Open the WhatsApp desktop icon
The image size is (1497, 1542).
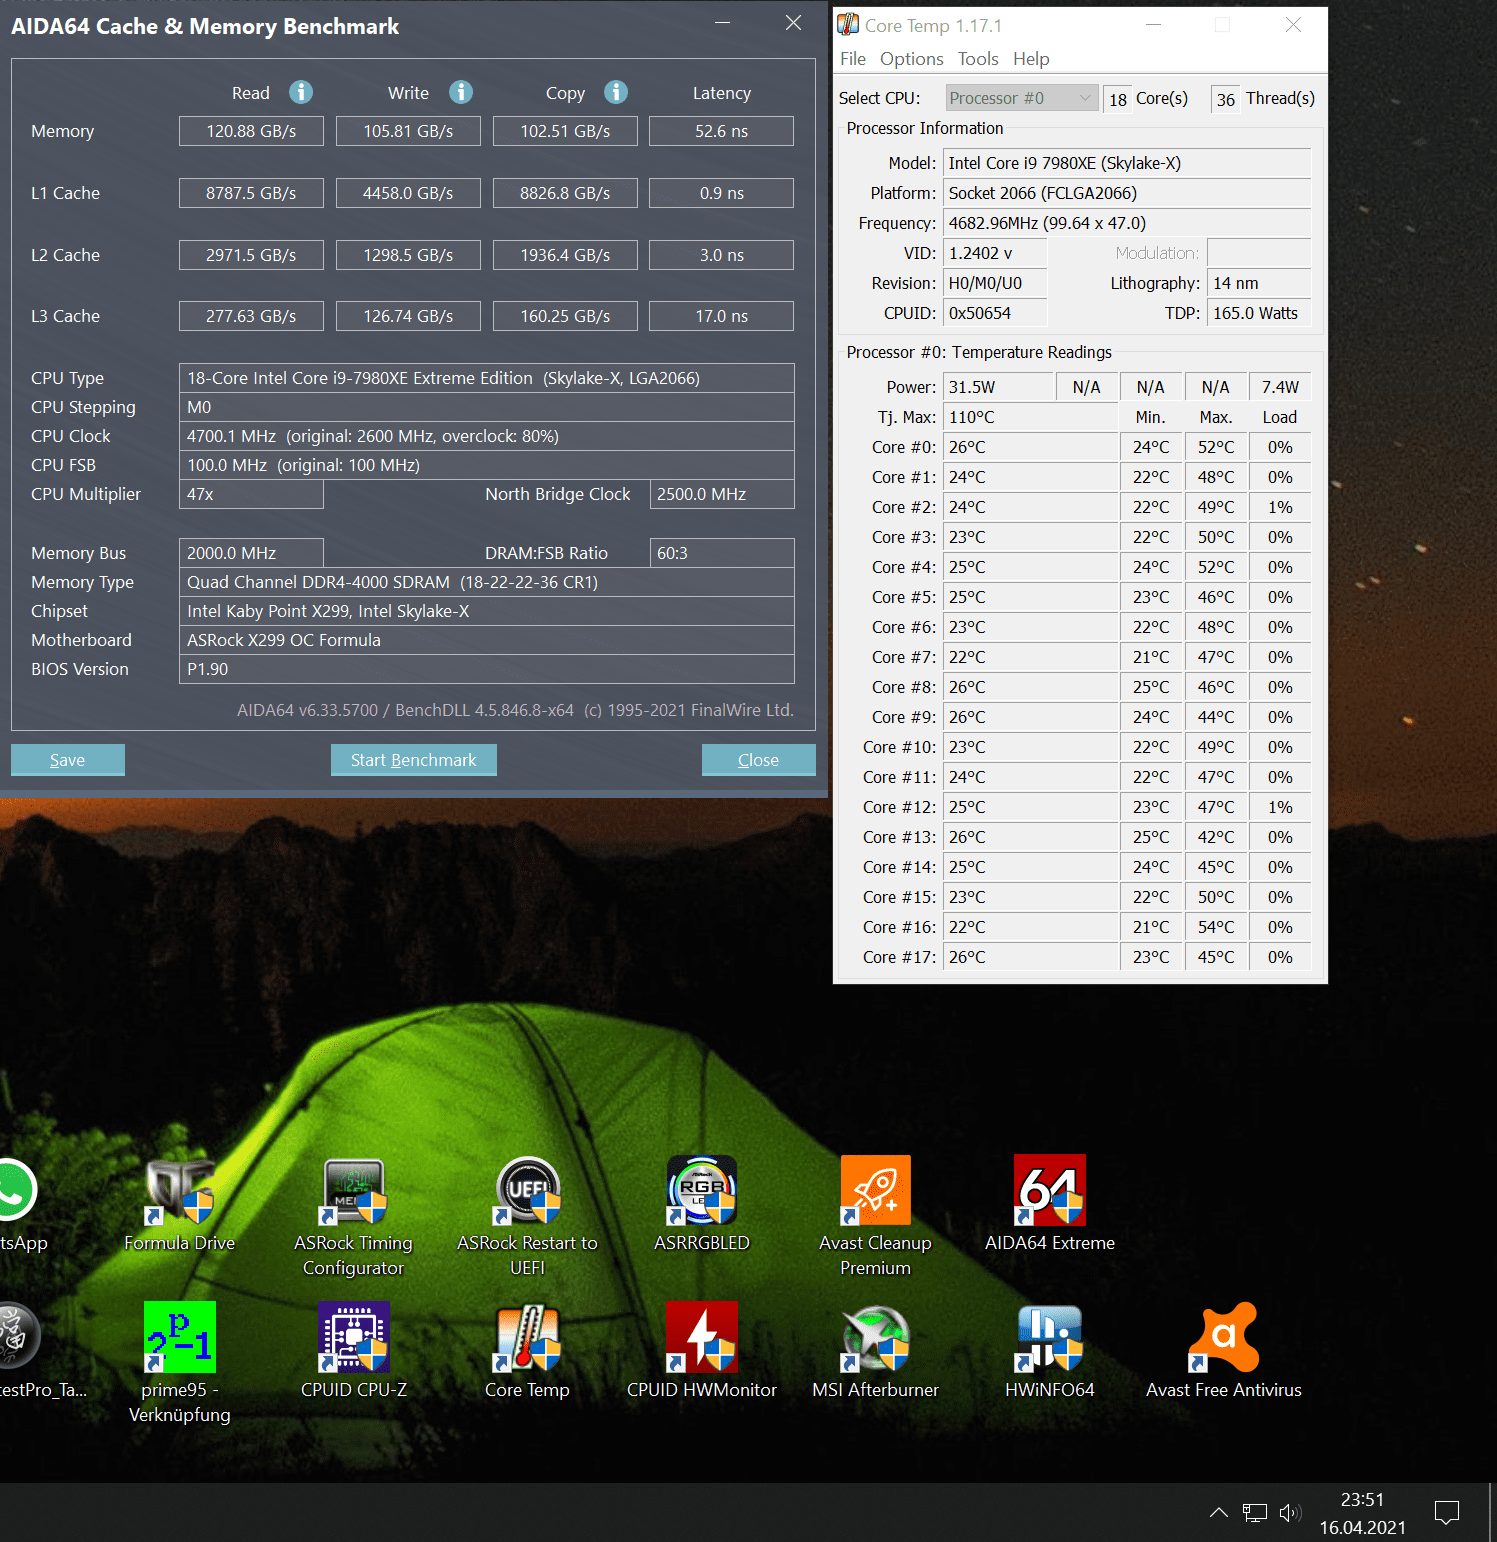click(x=18, y=1204)
